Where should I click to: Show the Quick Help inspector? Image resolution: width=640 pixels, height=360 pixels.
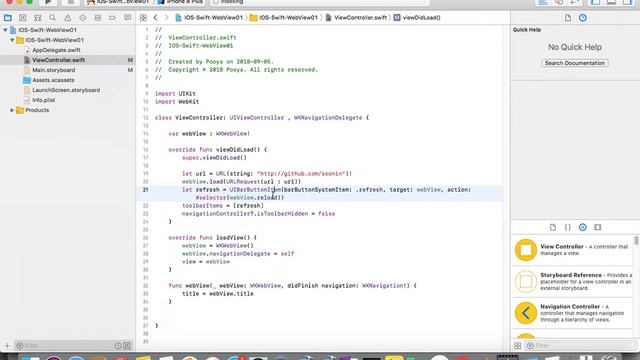click(582, 18)
